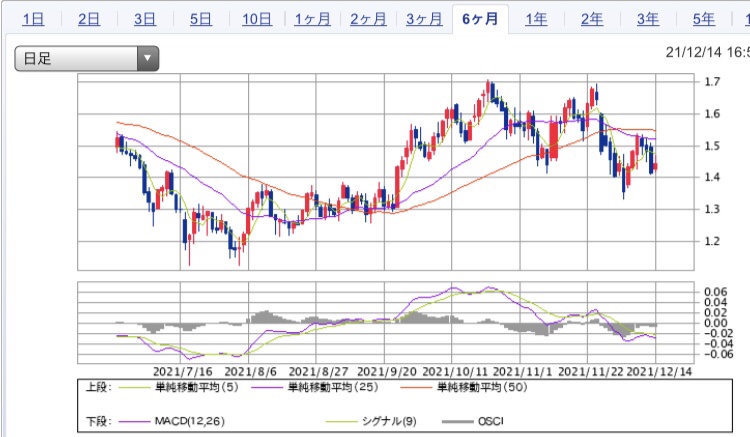This screenshot has width=750, height=437.
Task: Switch to the 1年 period tab
Action: [536, 18]
